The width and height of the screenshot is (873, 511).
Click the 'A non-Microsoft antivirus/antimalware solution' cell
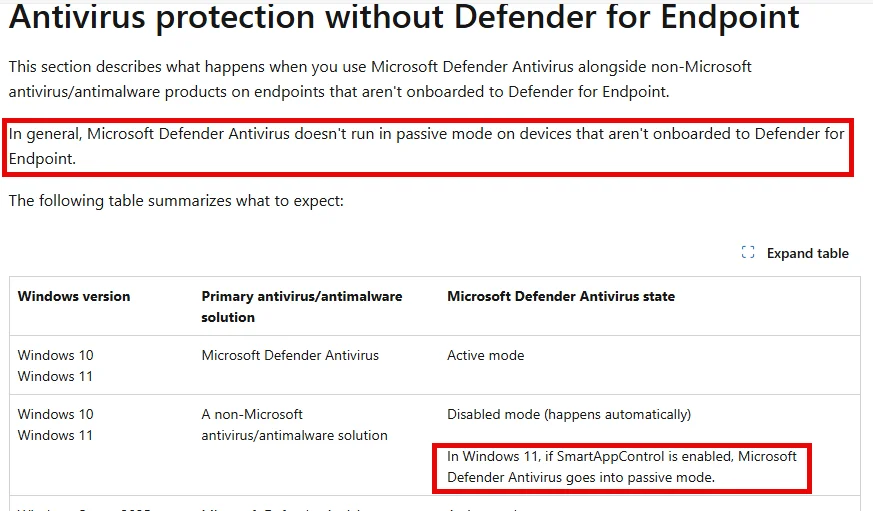pos(295,425)
